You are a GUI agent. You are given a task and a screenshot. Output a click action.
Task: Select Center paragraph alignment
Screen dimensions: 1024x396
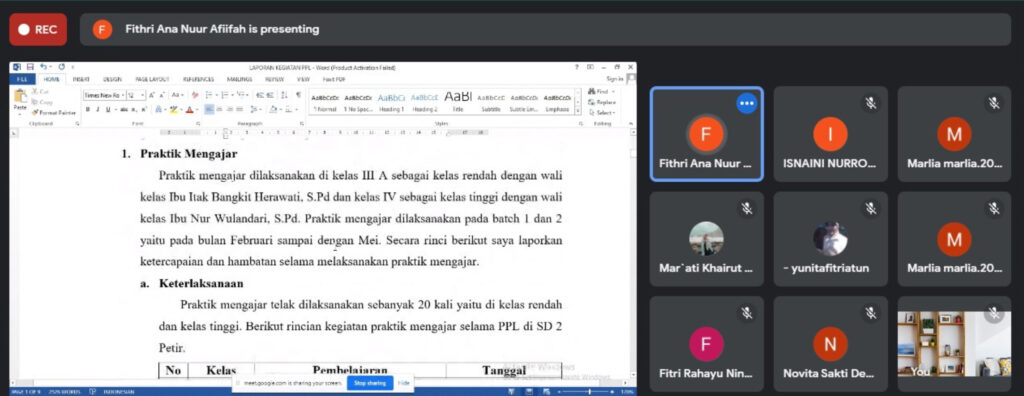pyautogui.click(x=219, y=109)
